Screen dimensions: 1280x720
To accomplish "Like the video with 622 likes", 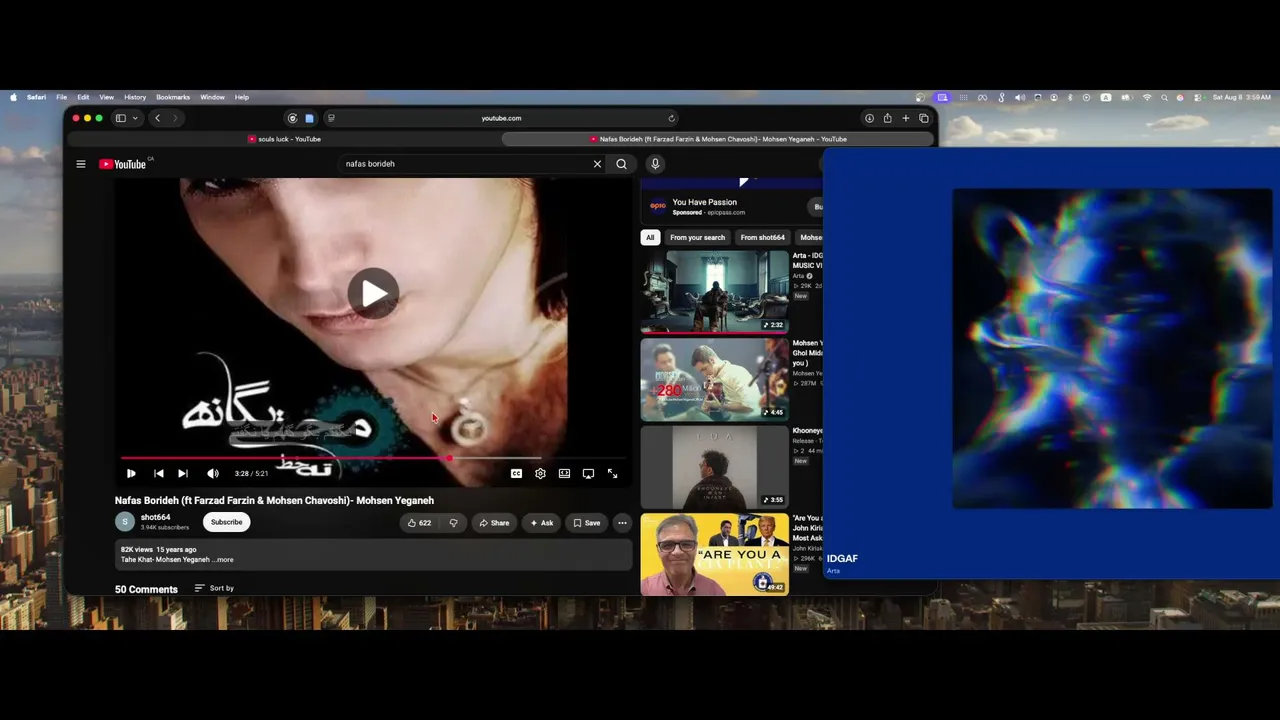I will click(419, 523).
